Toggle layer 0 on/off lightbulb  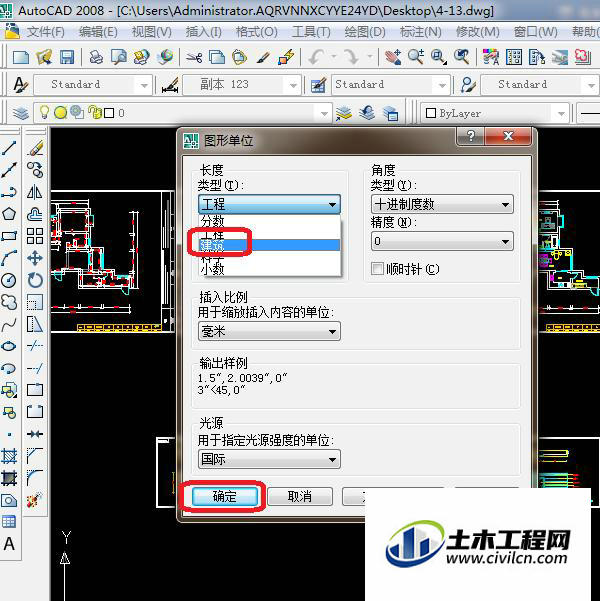pos(44,112)
